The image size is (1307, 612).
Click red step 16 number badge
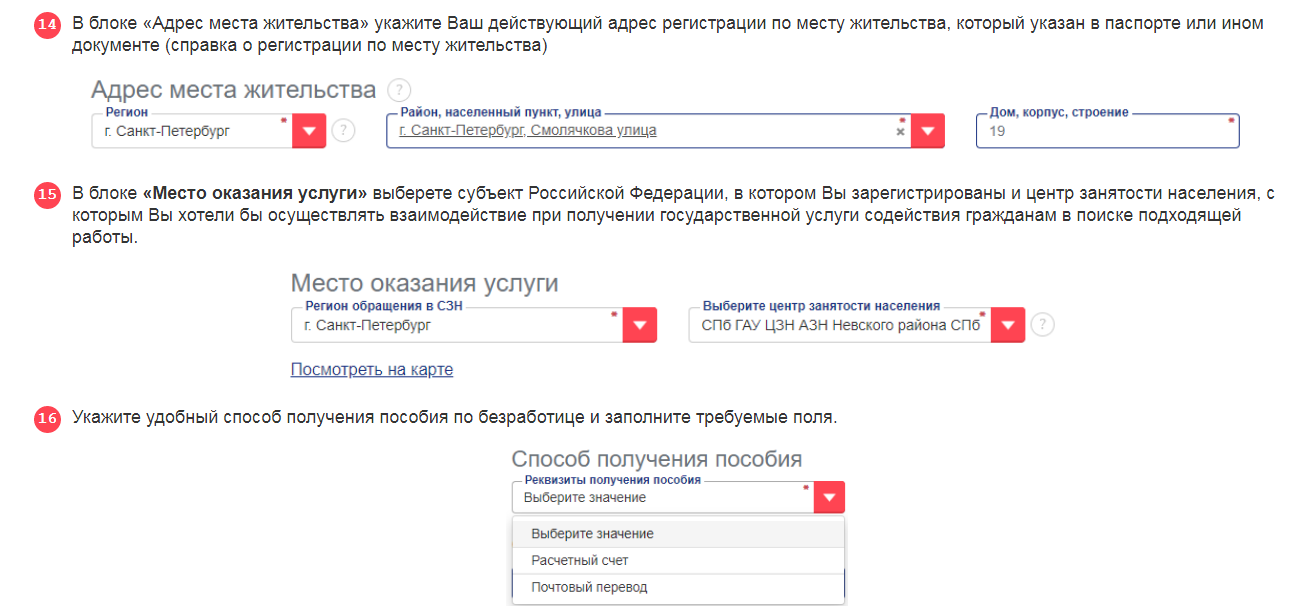(47, 418)
